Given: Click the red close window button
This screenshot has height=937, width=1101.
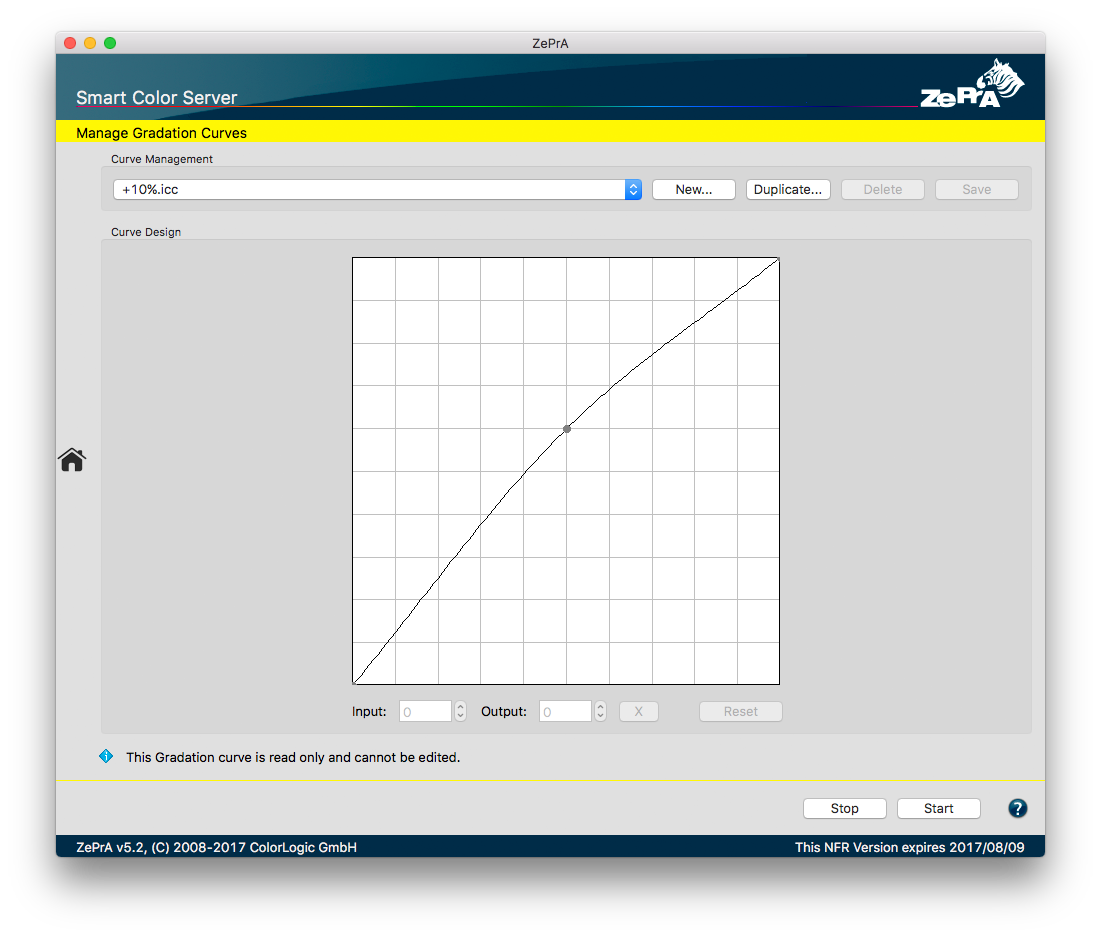Looking at the screenshot, I should pyautogui.click(x=70, y=43).
